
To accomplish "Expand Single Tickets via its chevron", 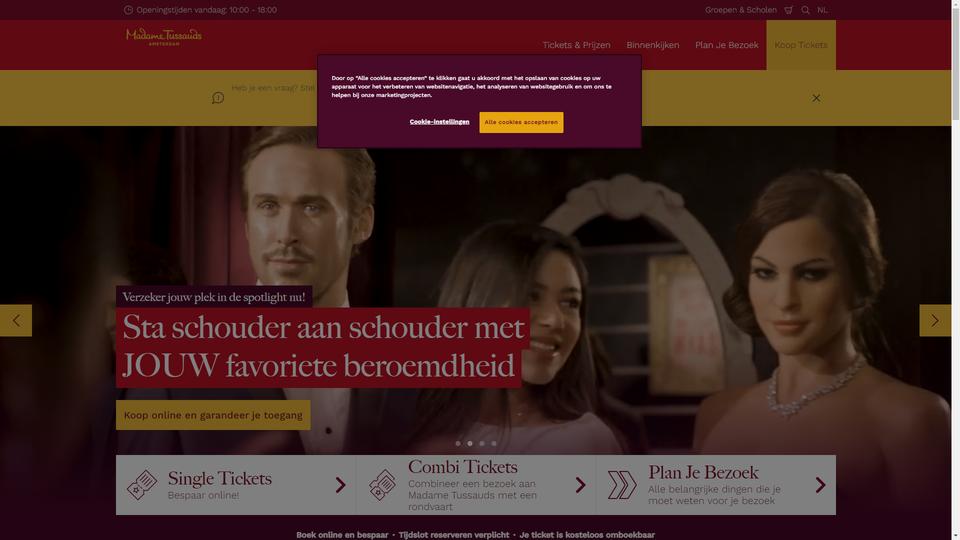I will [340, 485].
